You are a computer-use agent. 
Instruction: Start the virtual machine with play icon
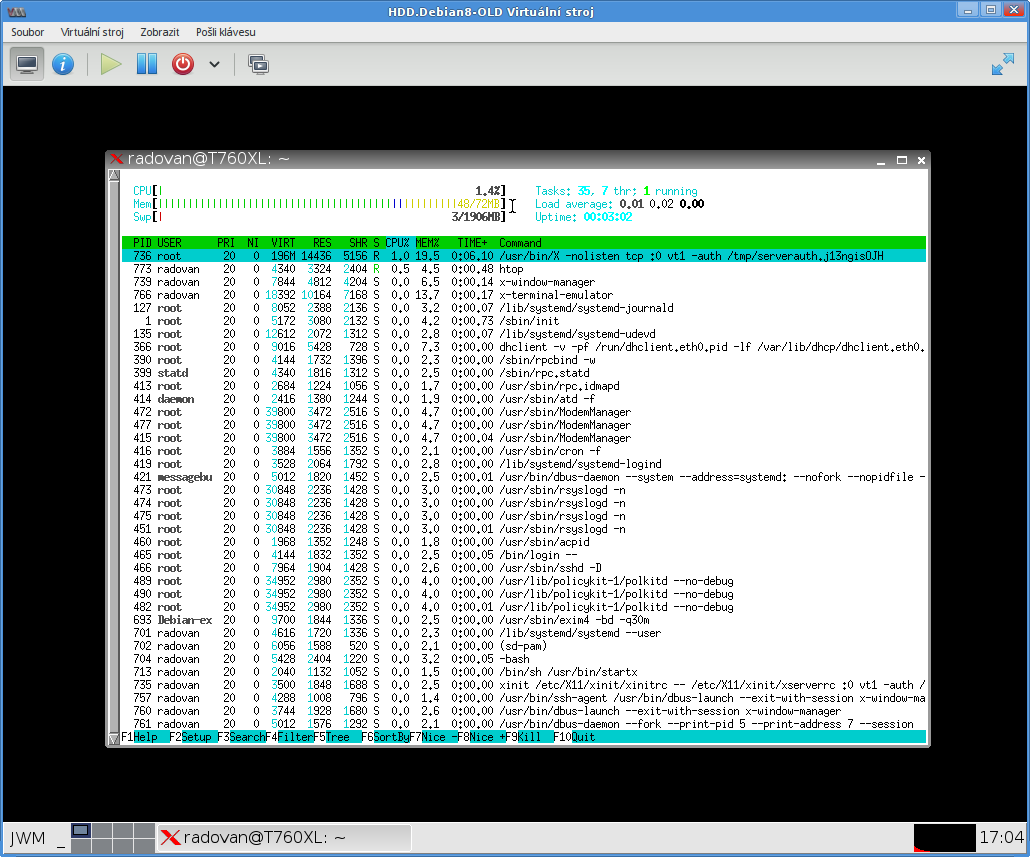coord(110,64)
